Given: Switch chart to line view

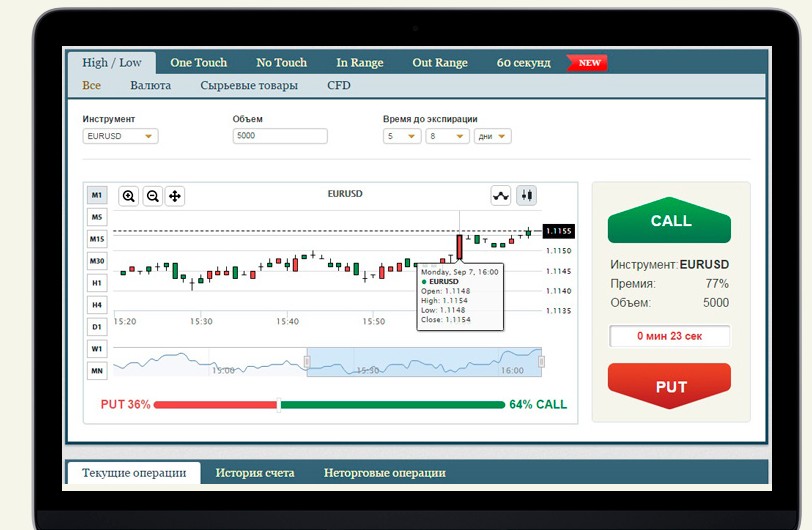Looking at the screenshot, I should pyautogui.click(x=501, y=195).
